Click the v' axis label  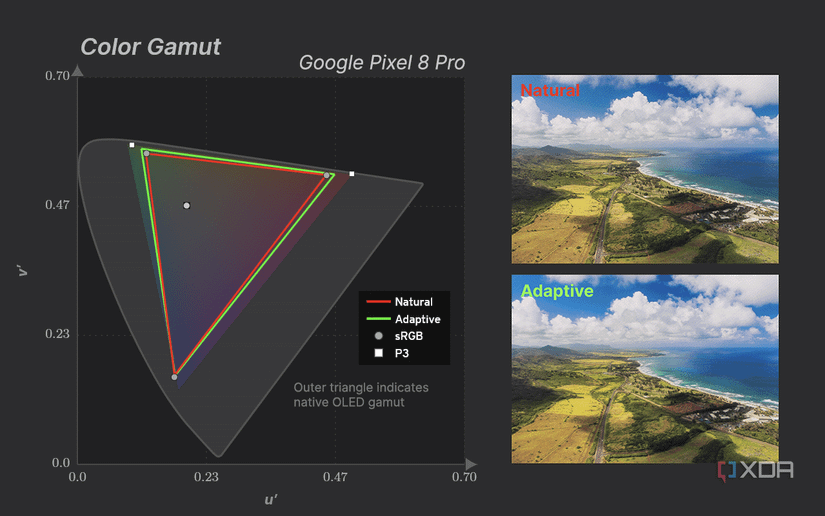point(22,270)
